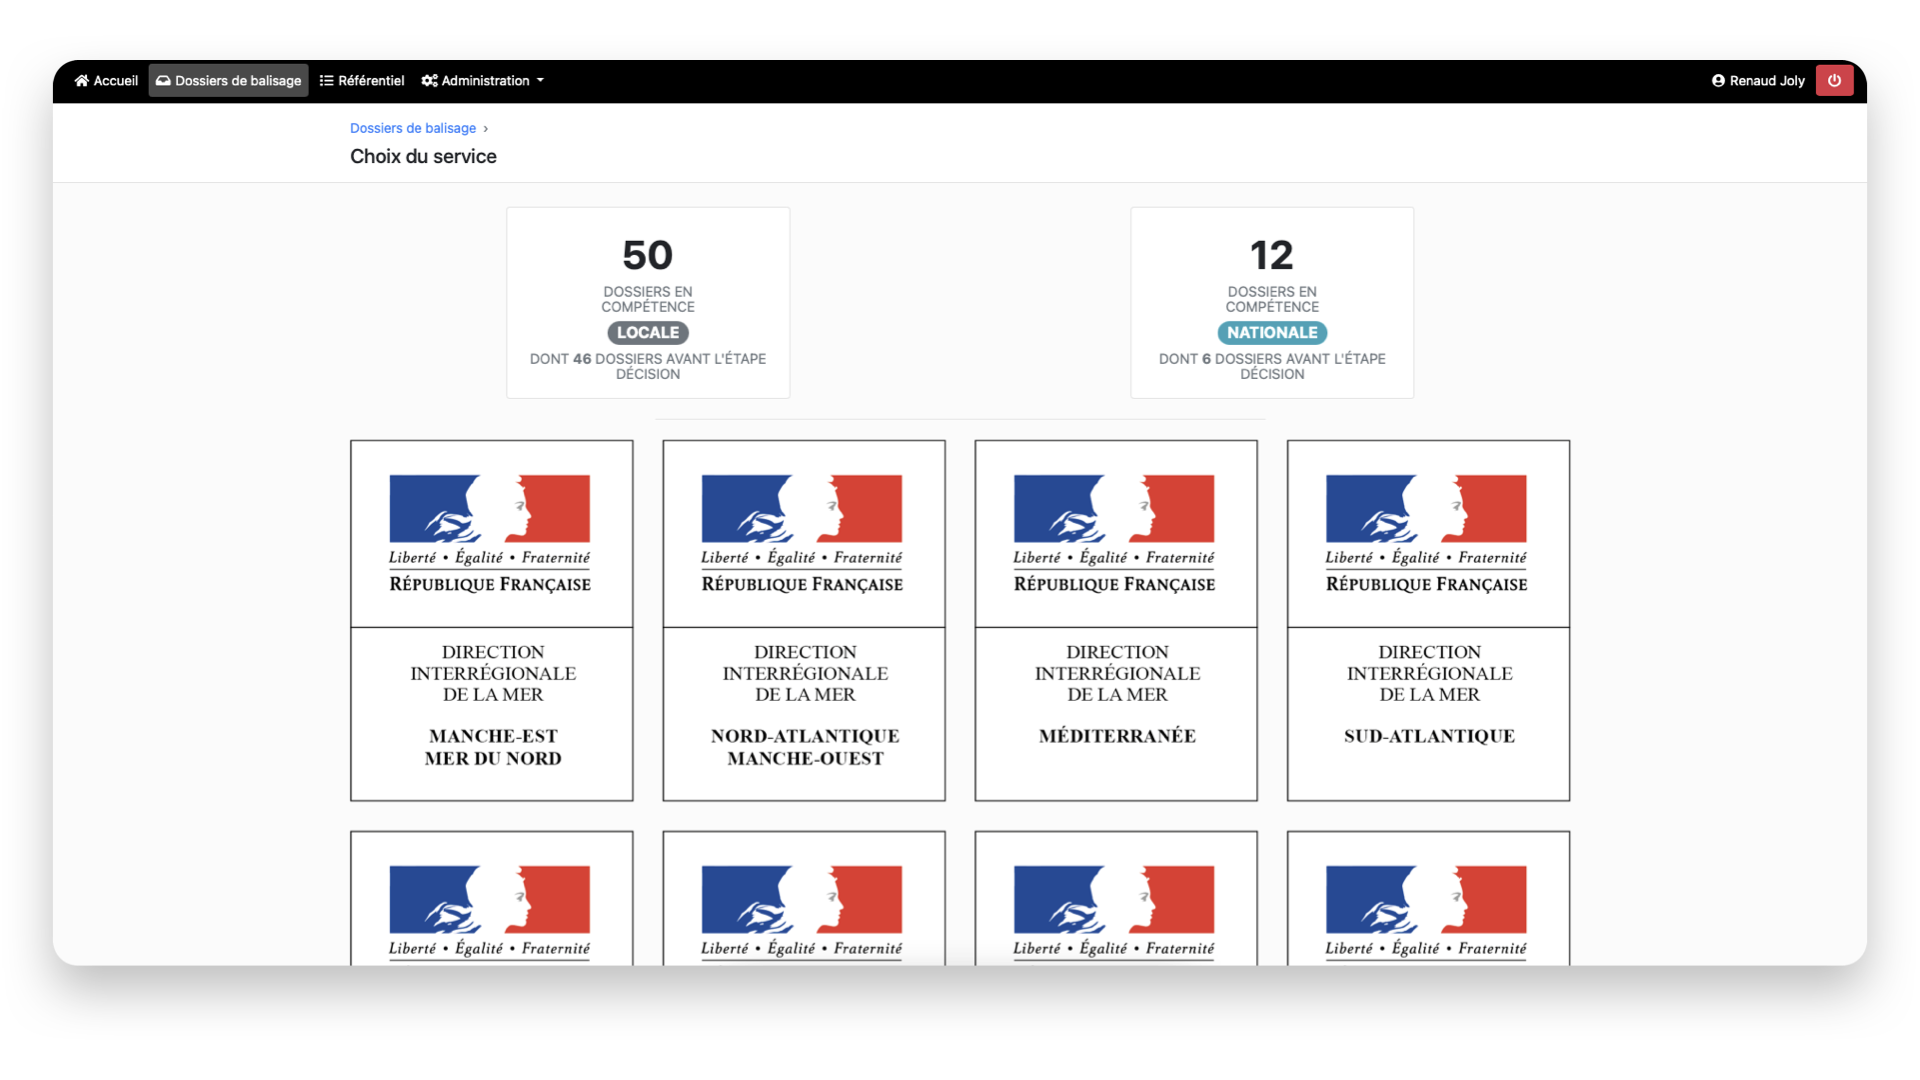This screenshot has width=1920, height=1080.
Task: Select the Nord-Atlantique Manche-Ouest tile
Action: point(803,620)
